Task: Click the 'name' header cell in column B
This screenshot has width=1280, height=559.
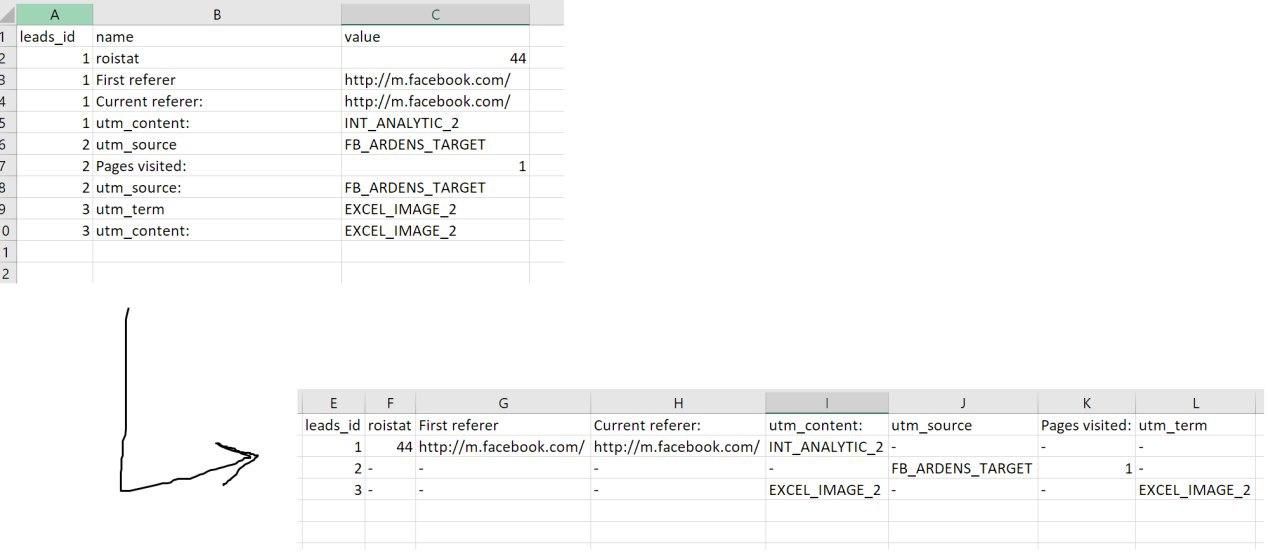Action: click(x=217, y=37)
